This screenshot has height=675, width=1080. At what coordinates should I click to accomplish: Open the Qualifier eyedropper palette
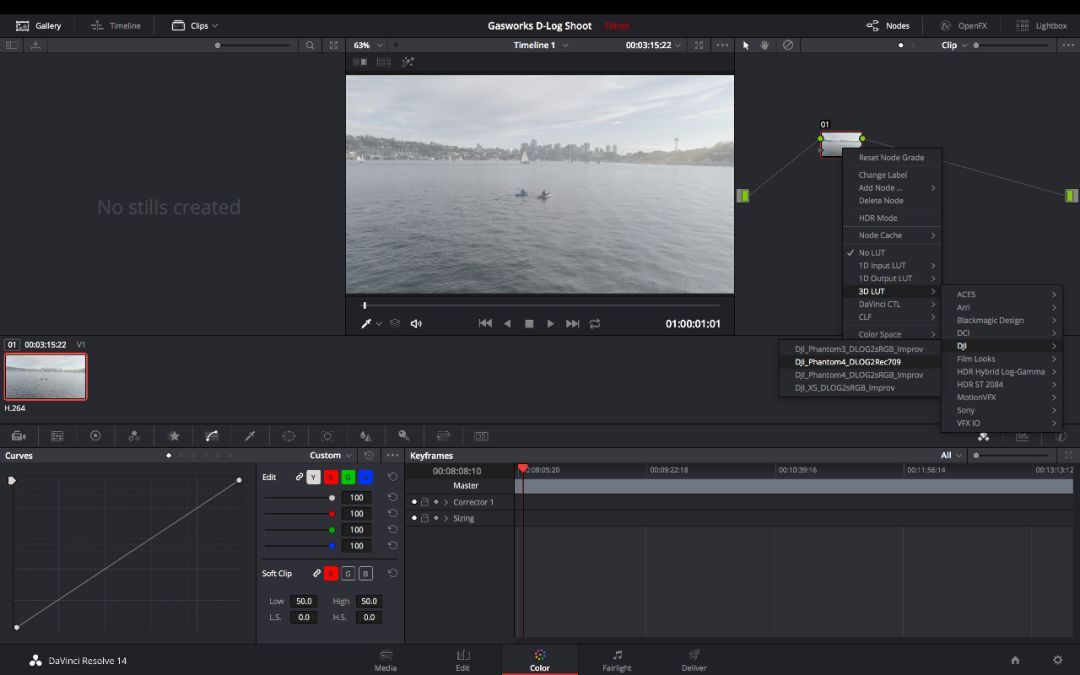(x=250, y=436)
